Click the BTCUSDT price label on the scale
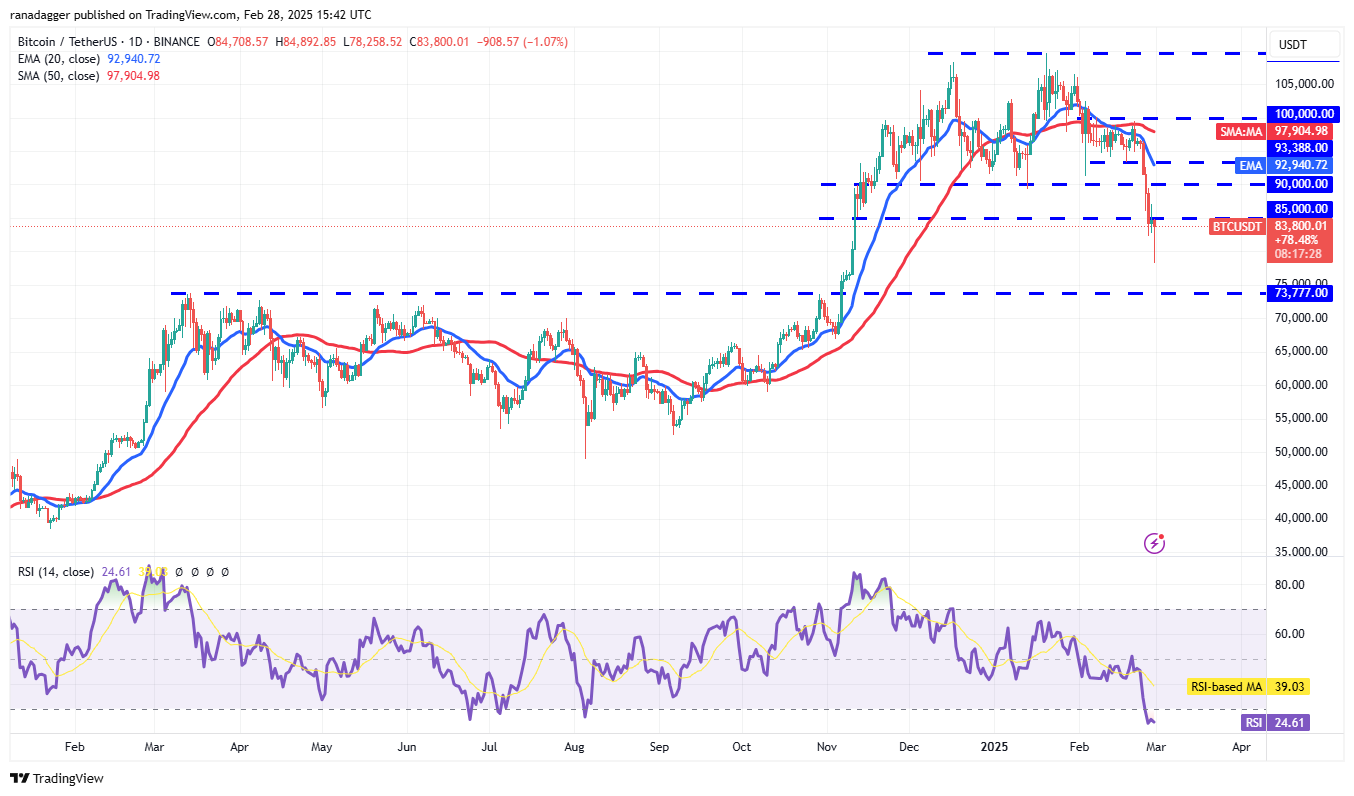The image size is (1354, 796). (1236, 227)
